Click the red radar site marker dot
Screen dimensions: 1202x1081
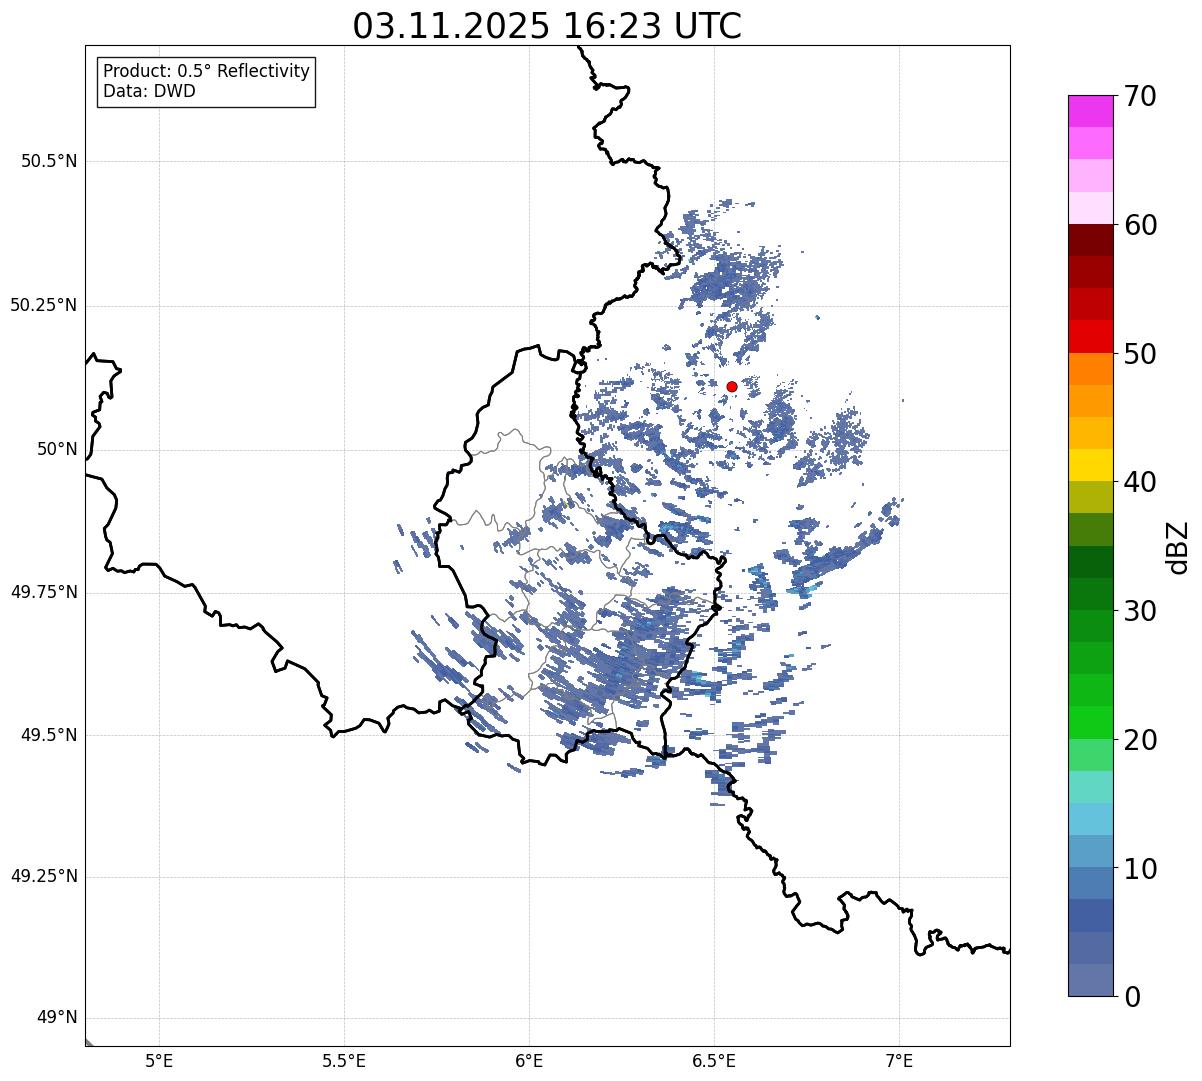coord(732,386)
